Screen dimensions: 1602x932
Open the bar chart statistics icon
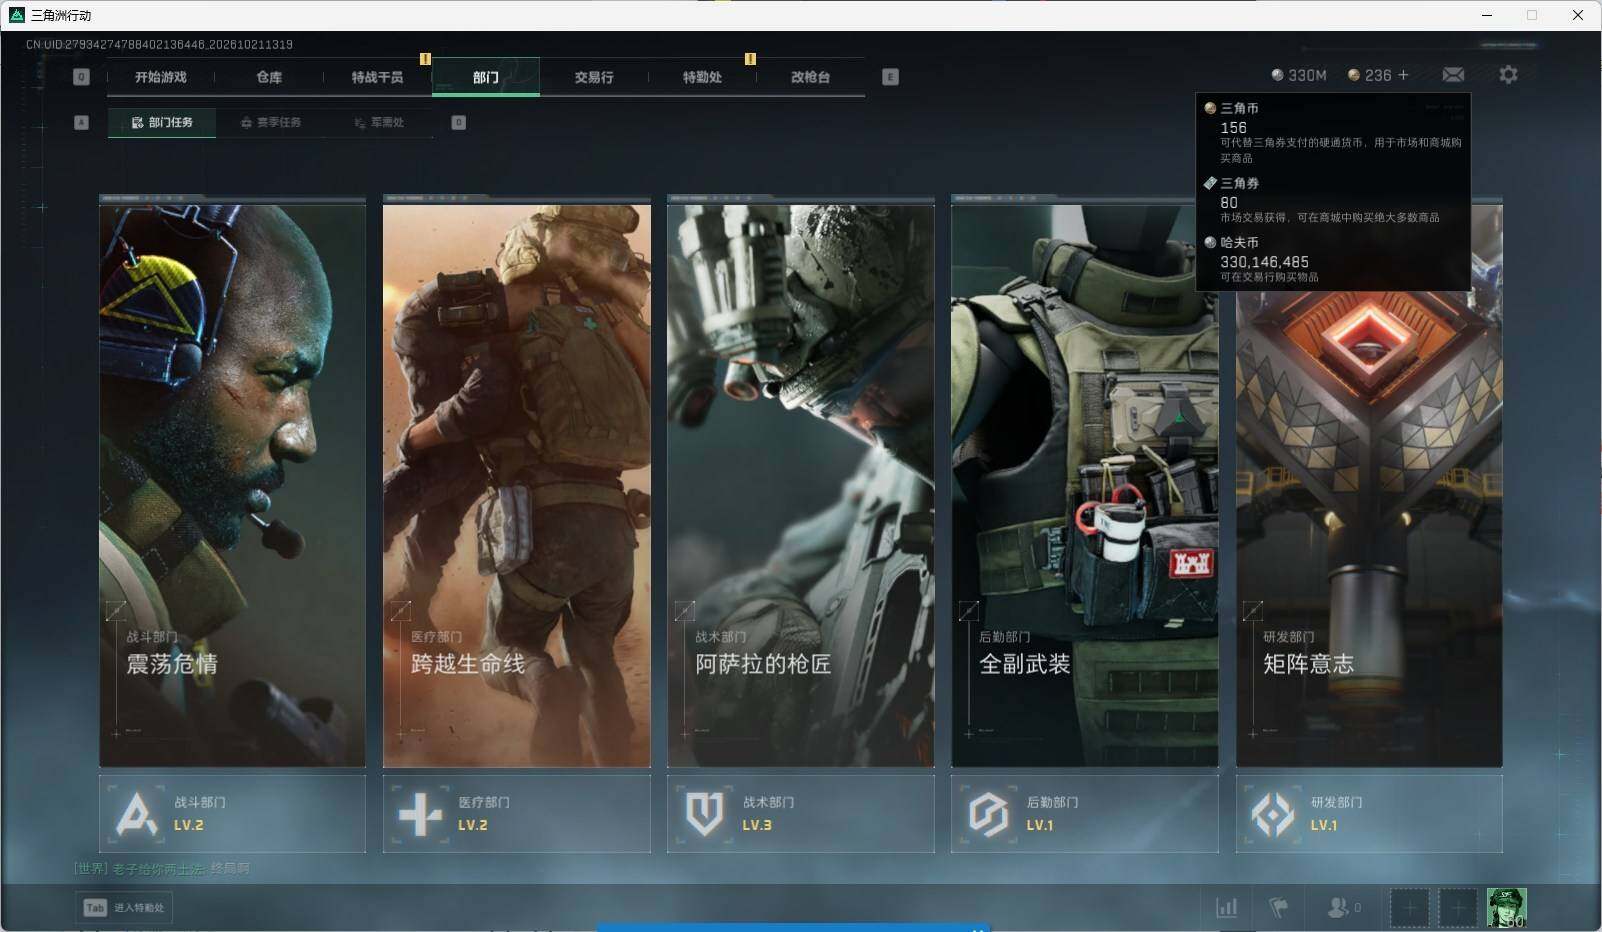pyautogui.click(x=1226, y=907)
